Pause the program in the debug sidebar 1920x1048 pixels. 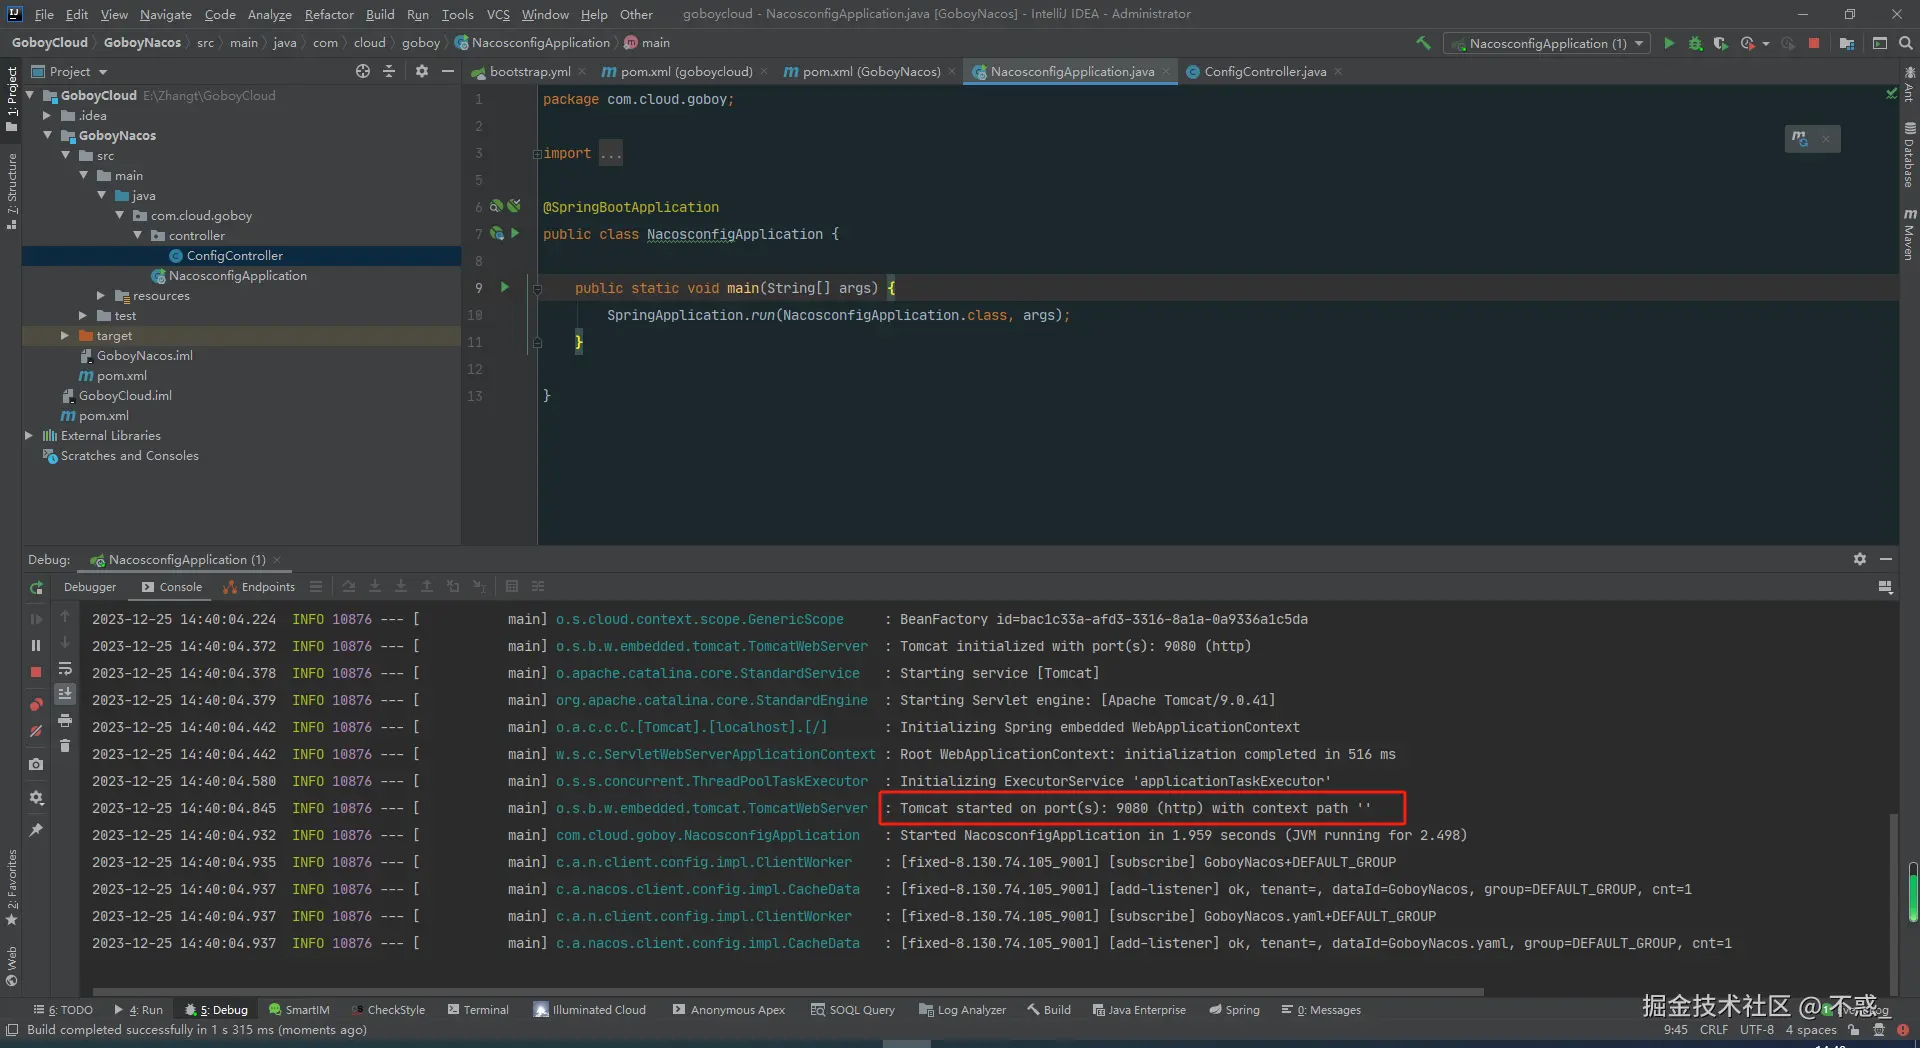tap(36, 646)
